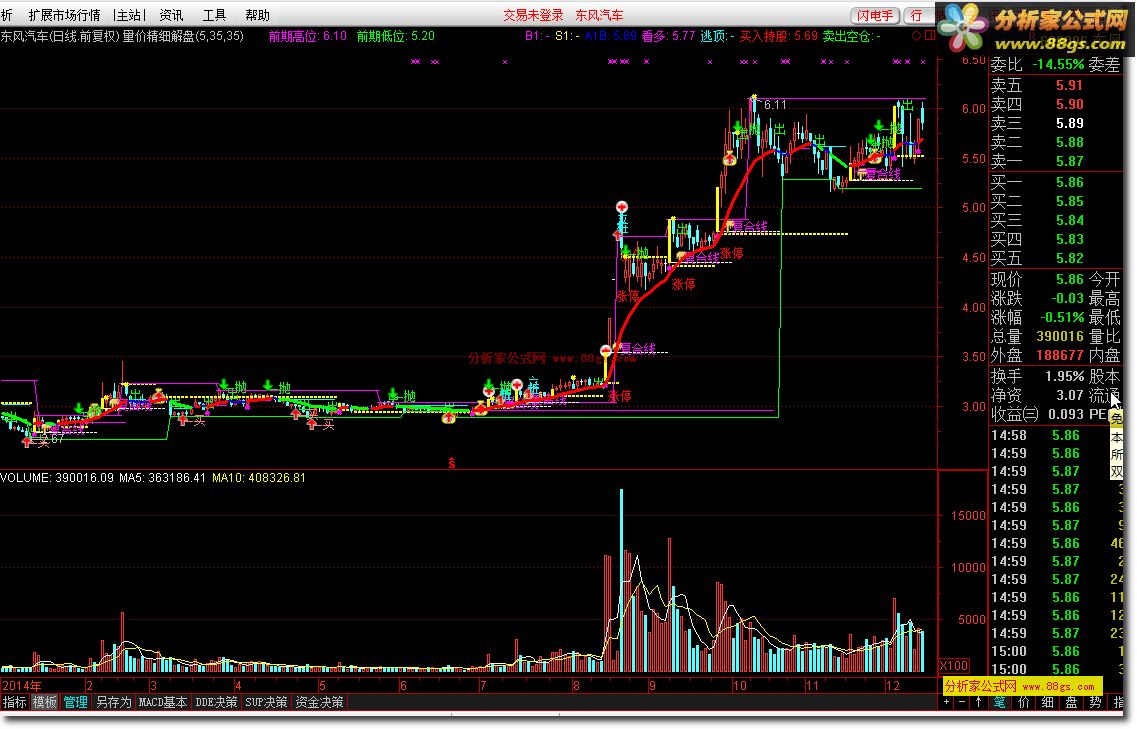Click the MA5: 363186.41 volume label
The width and height of the screenshot is (1137, 729).
pos(162,478)
